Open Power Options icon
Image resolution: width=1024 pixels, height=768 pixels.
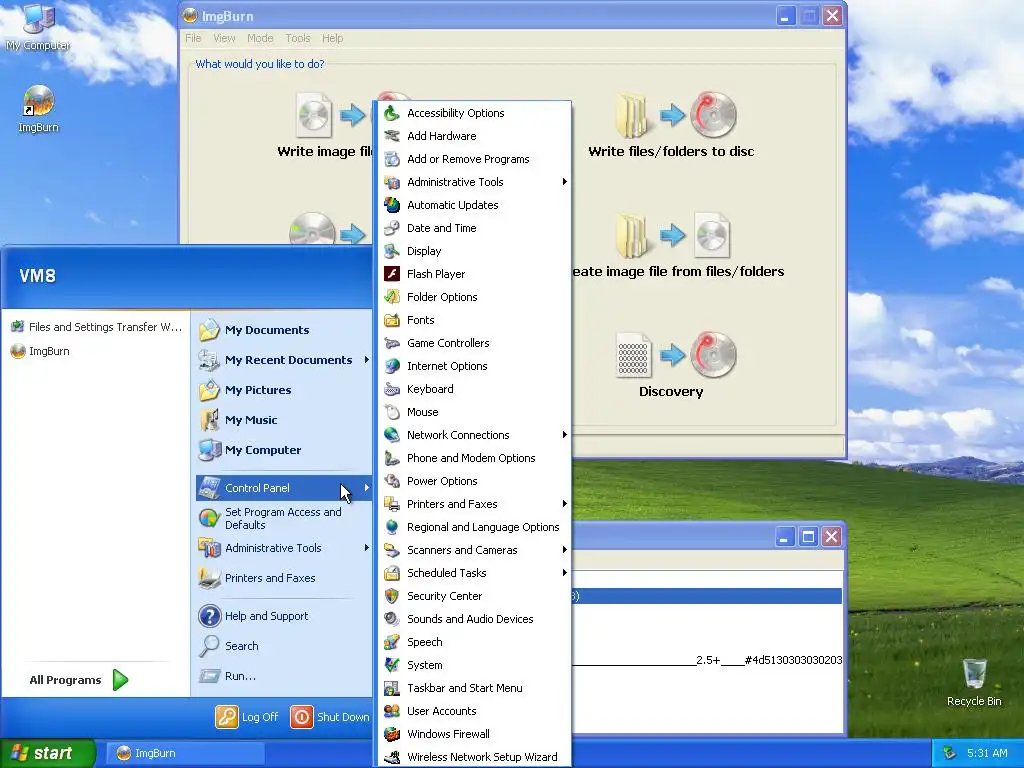pyautogui.click(x=392, y=481)
